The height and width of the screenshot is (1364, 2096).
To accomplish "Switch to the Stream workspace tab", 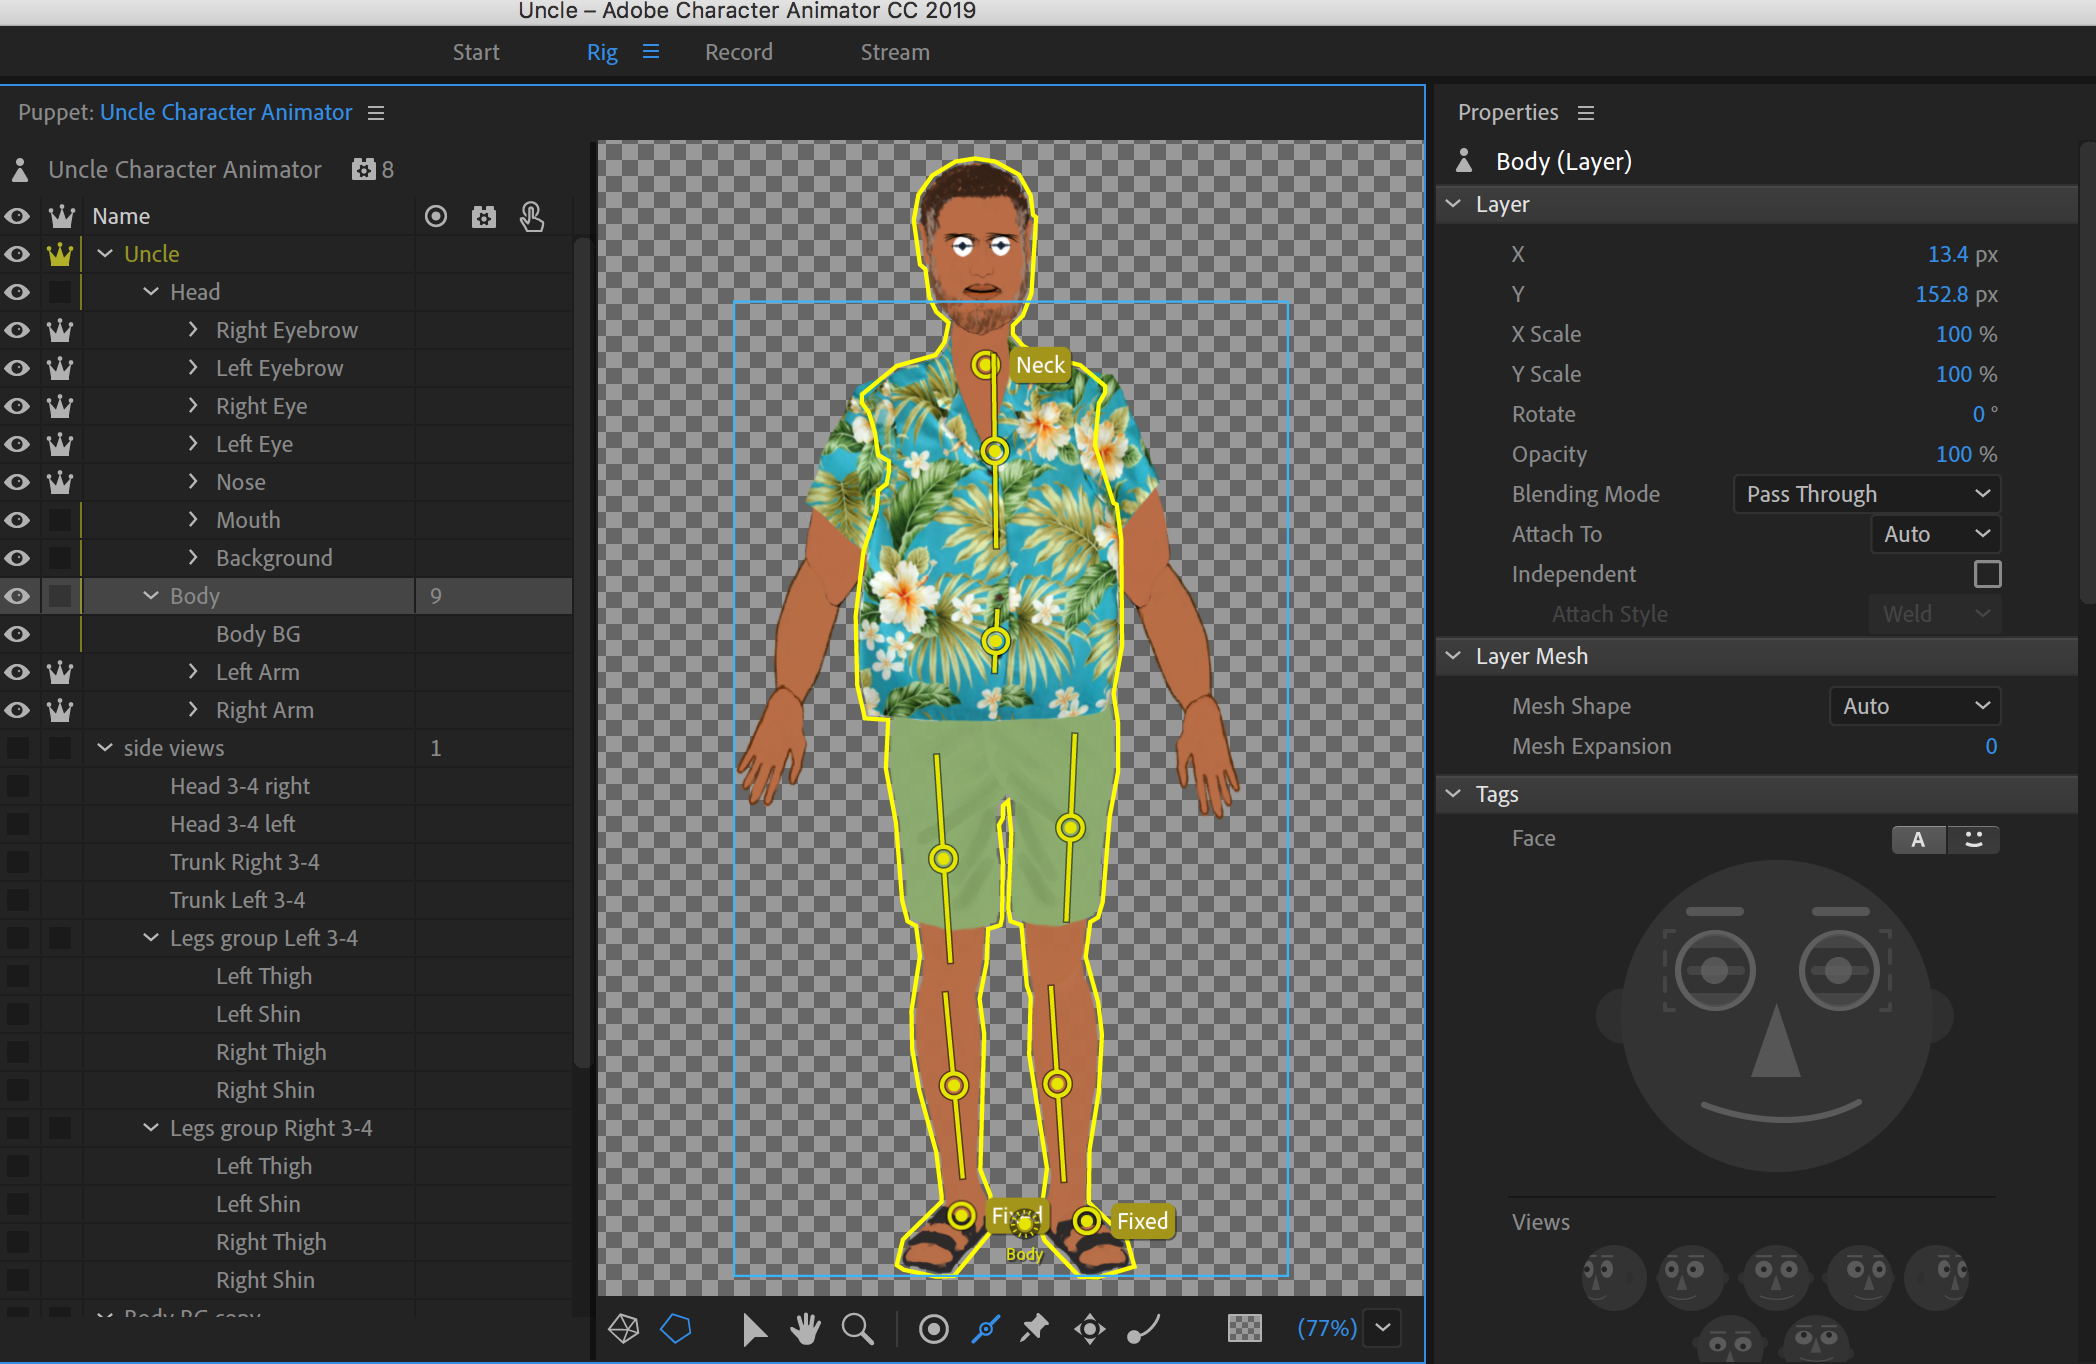I will (x=895, y=52).
